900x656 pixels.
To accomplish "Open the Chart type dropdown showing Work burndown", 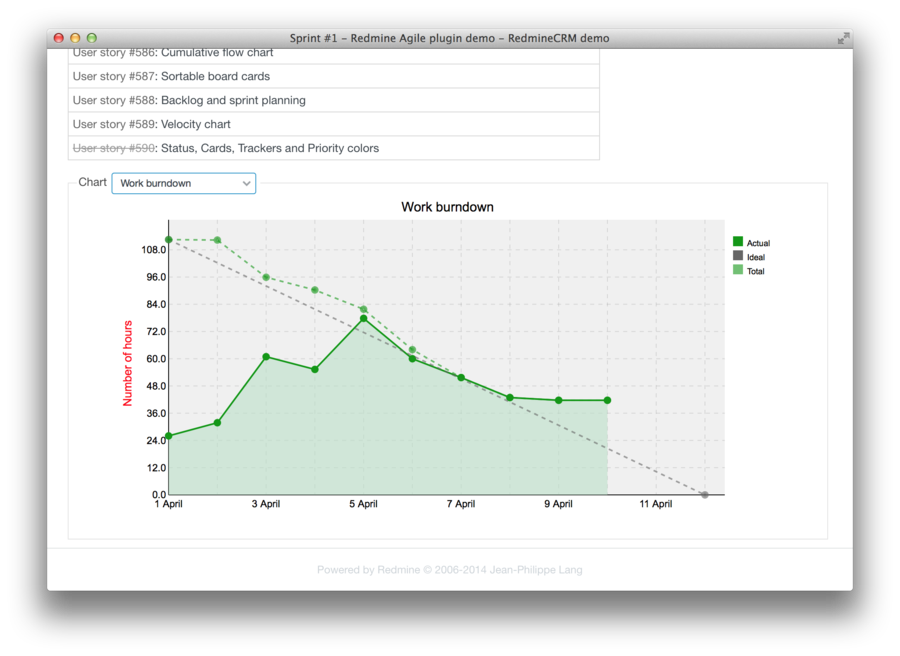I will pyautogui.click(x=184, y=183).
